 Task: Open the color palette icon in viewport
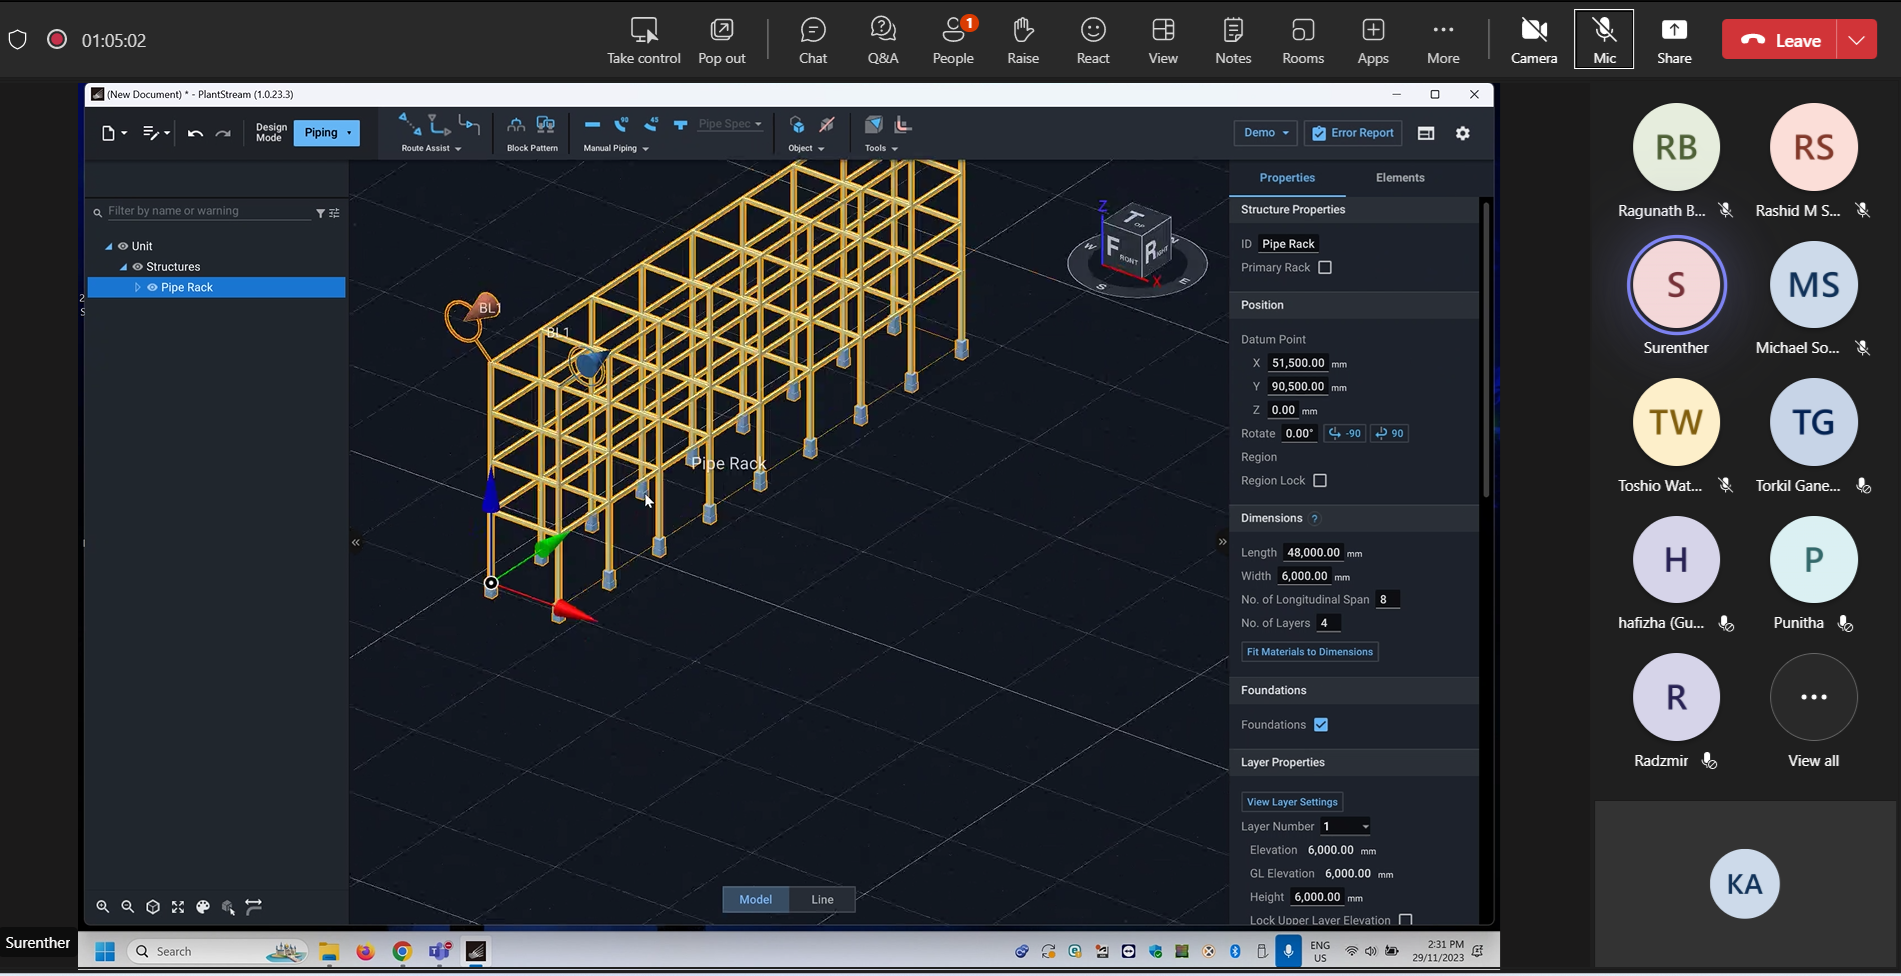pyautogui.click(x=203, y=907)
